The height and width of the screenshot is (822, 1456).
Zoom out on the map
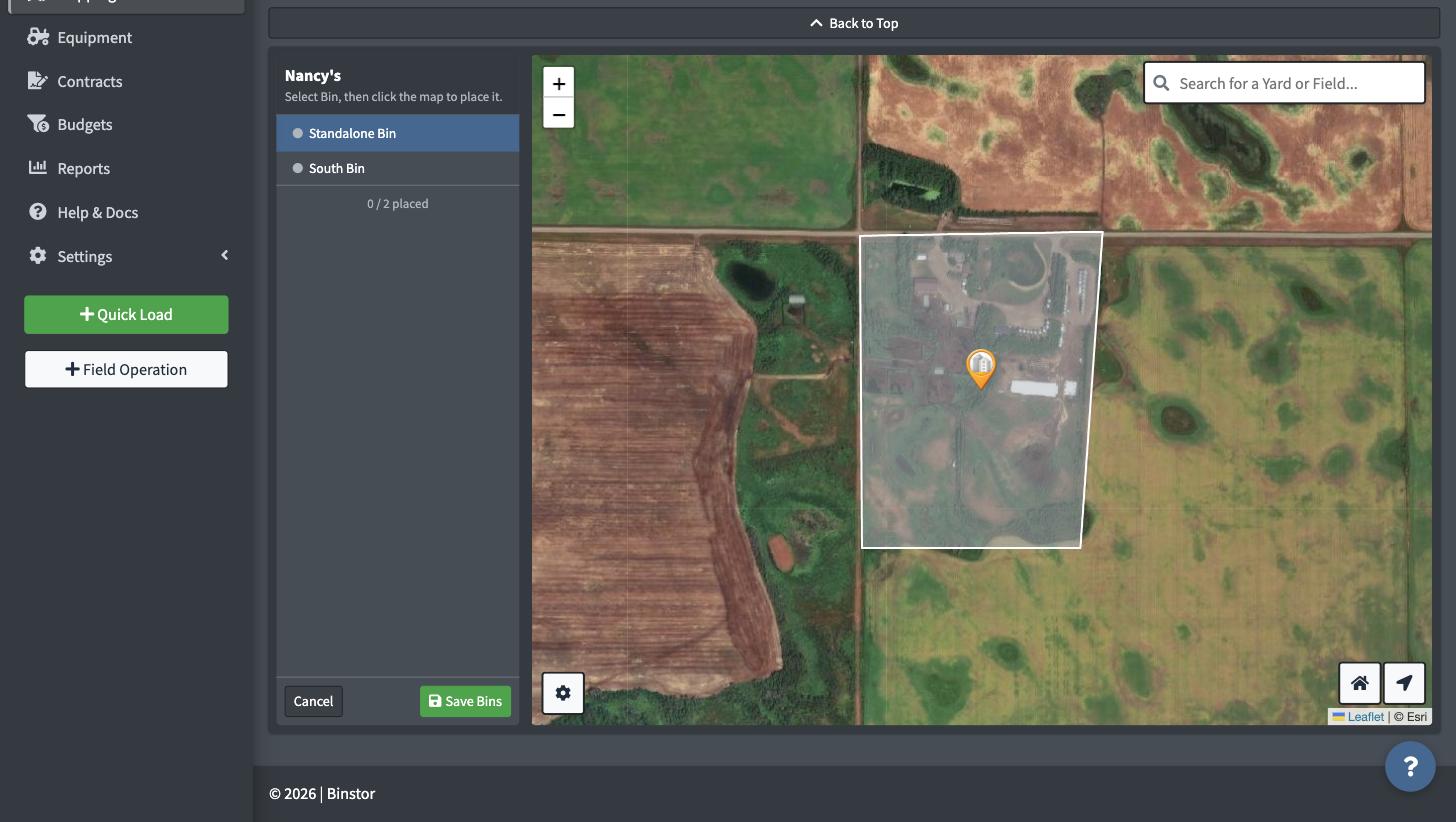click(x=558, y=114)
